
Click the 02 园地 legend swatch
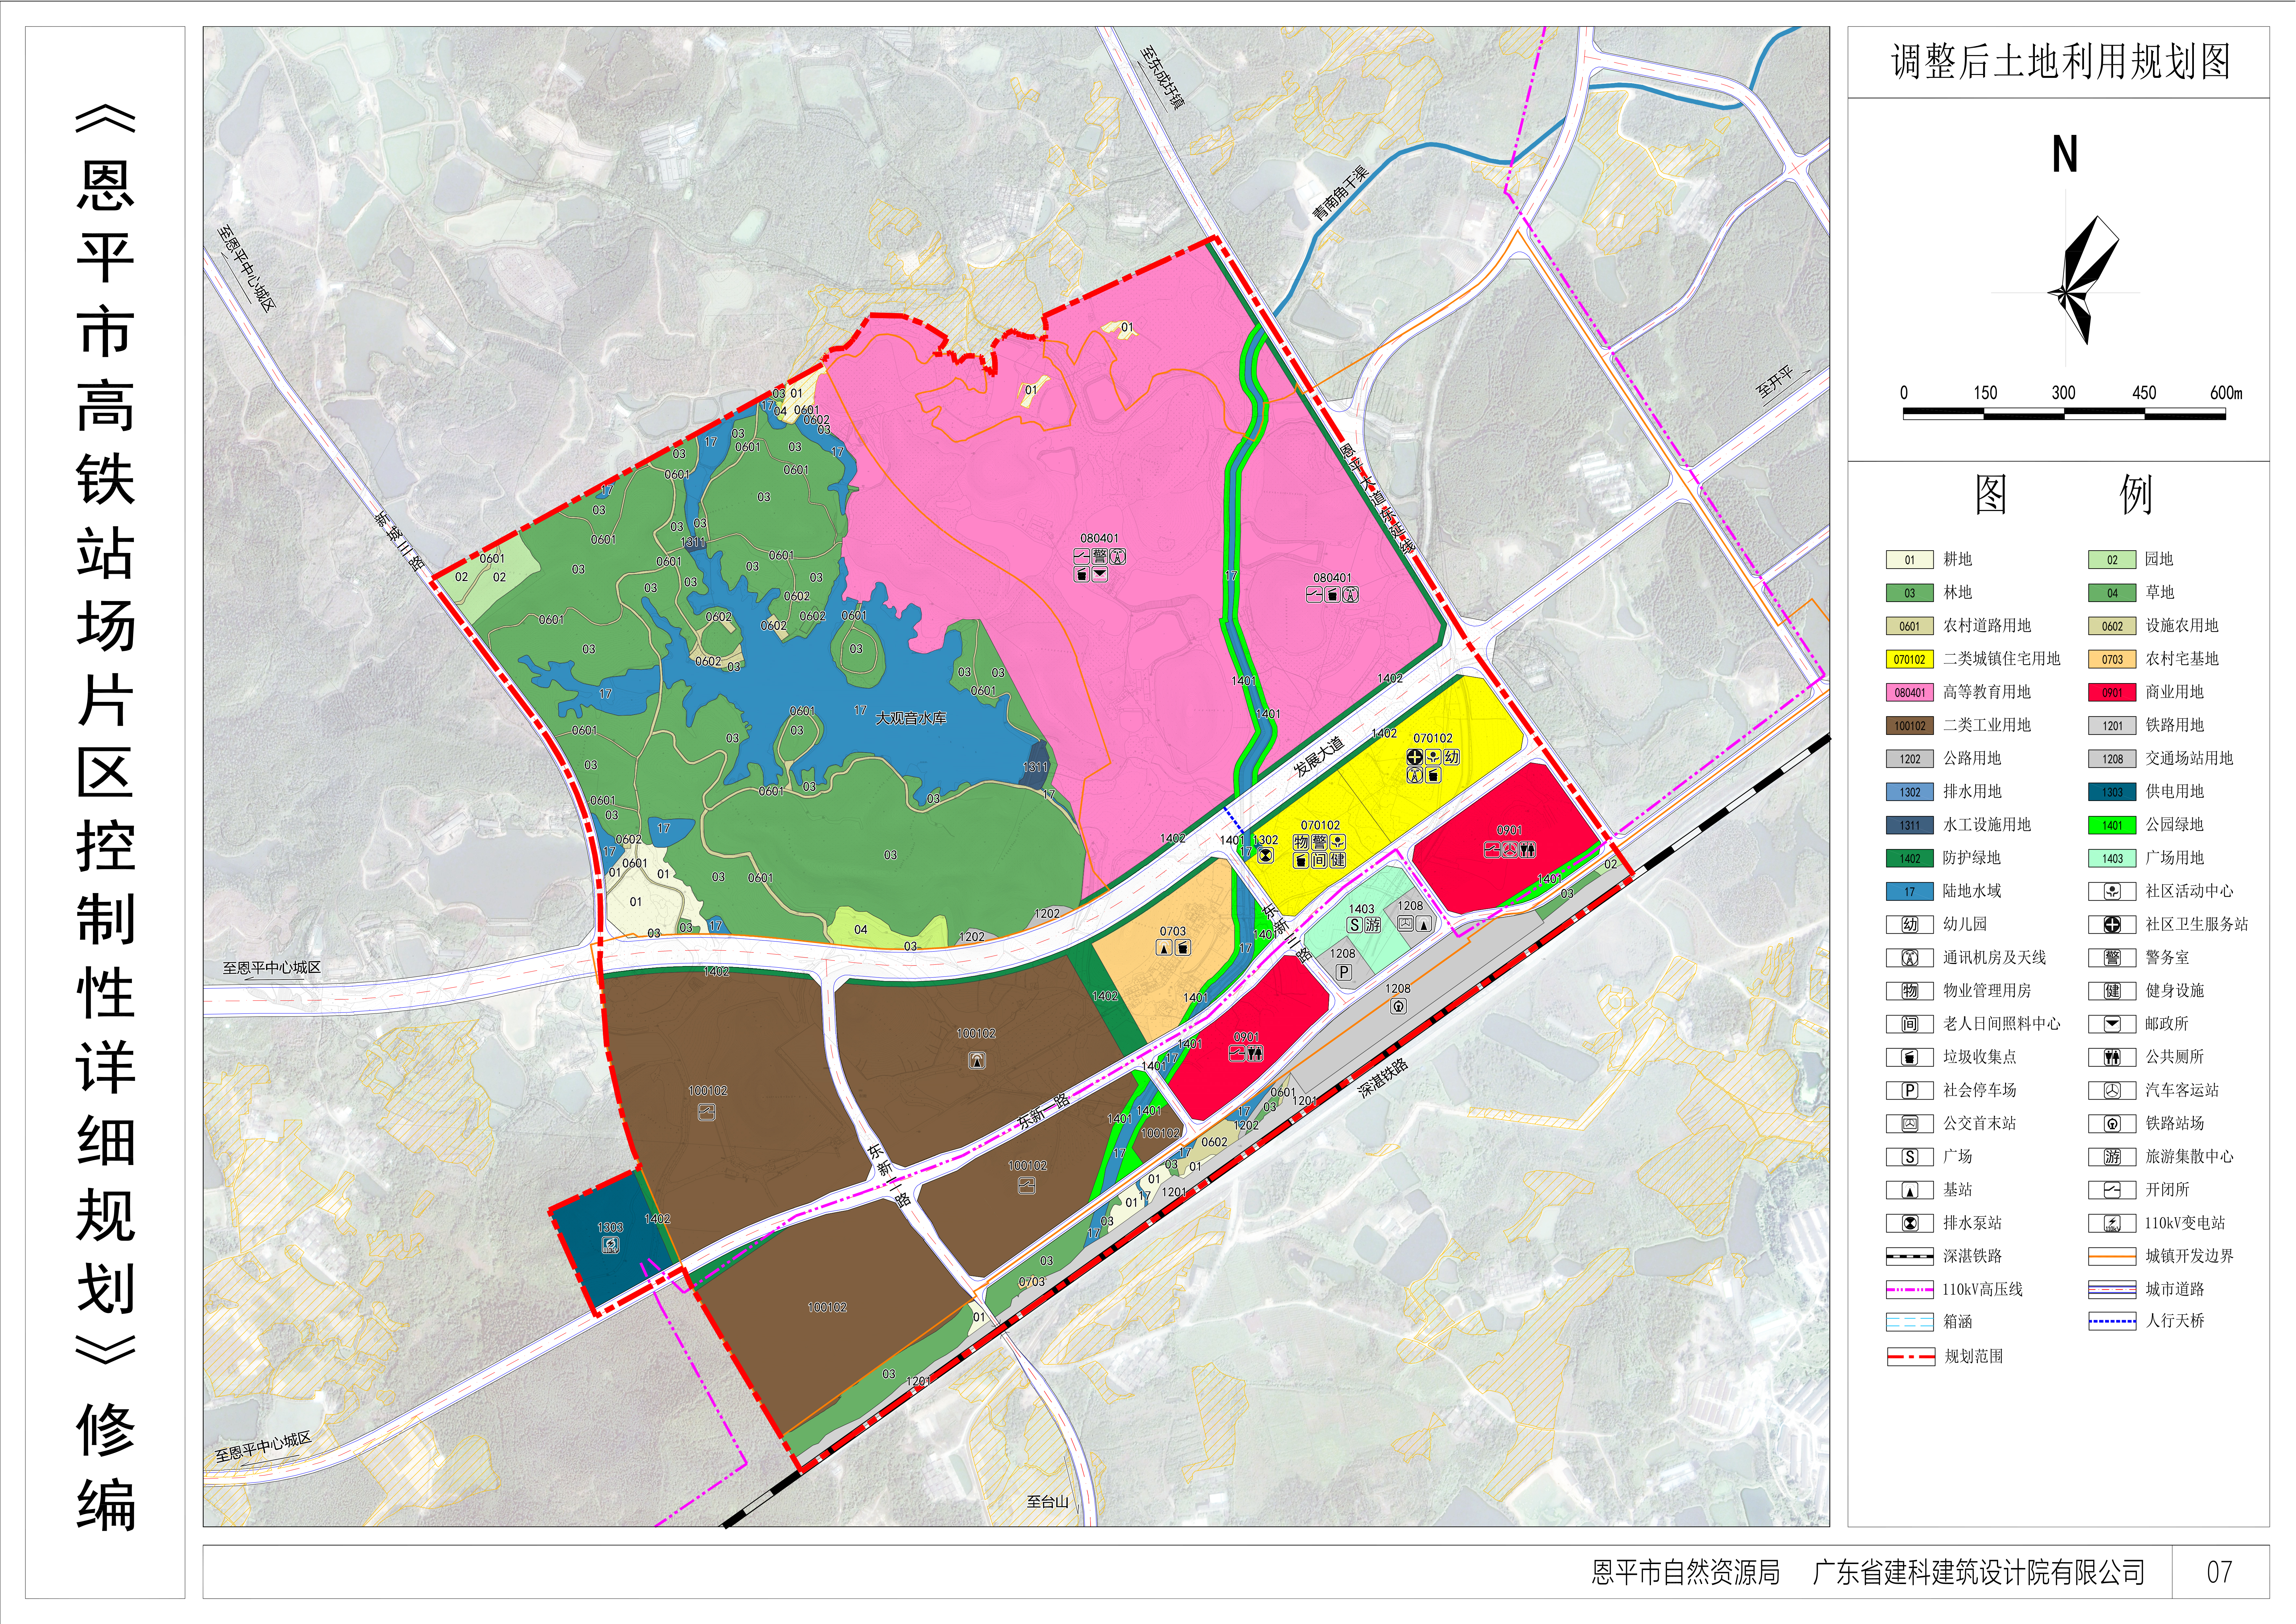tap(2112, 560)
